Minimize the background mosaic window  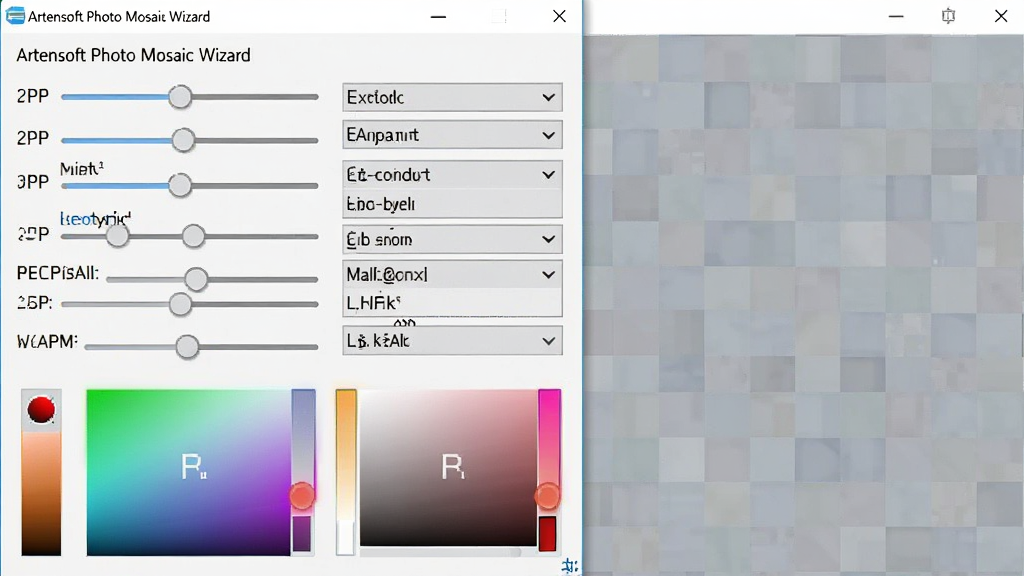click(x=896, y=16)
